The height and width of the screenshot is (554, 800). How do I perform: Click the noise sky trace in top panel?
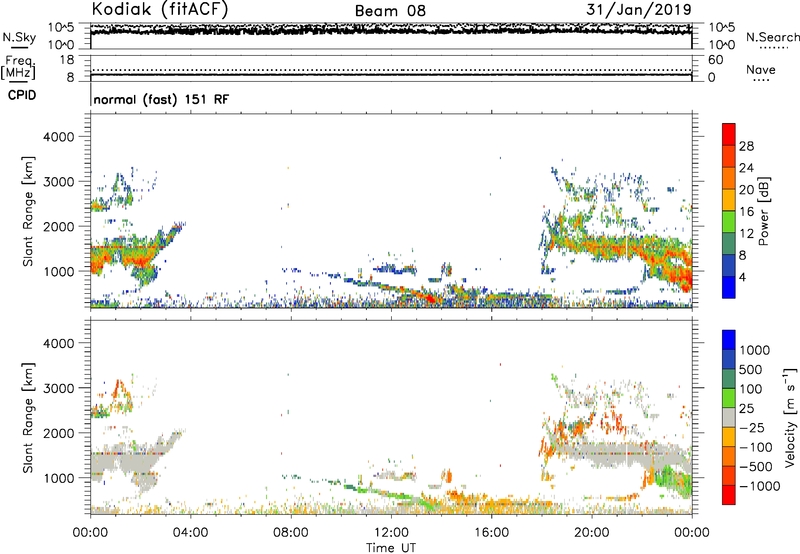[x=391, y=31]
